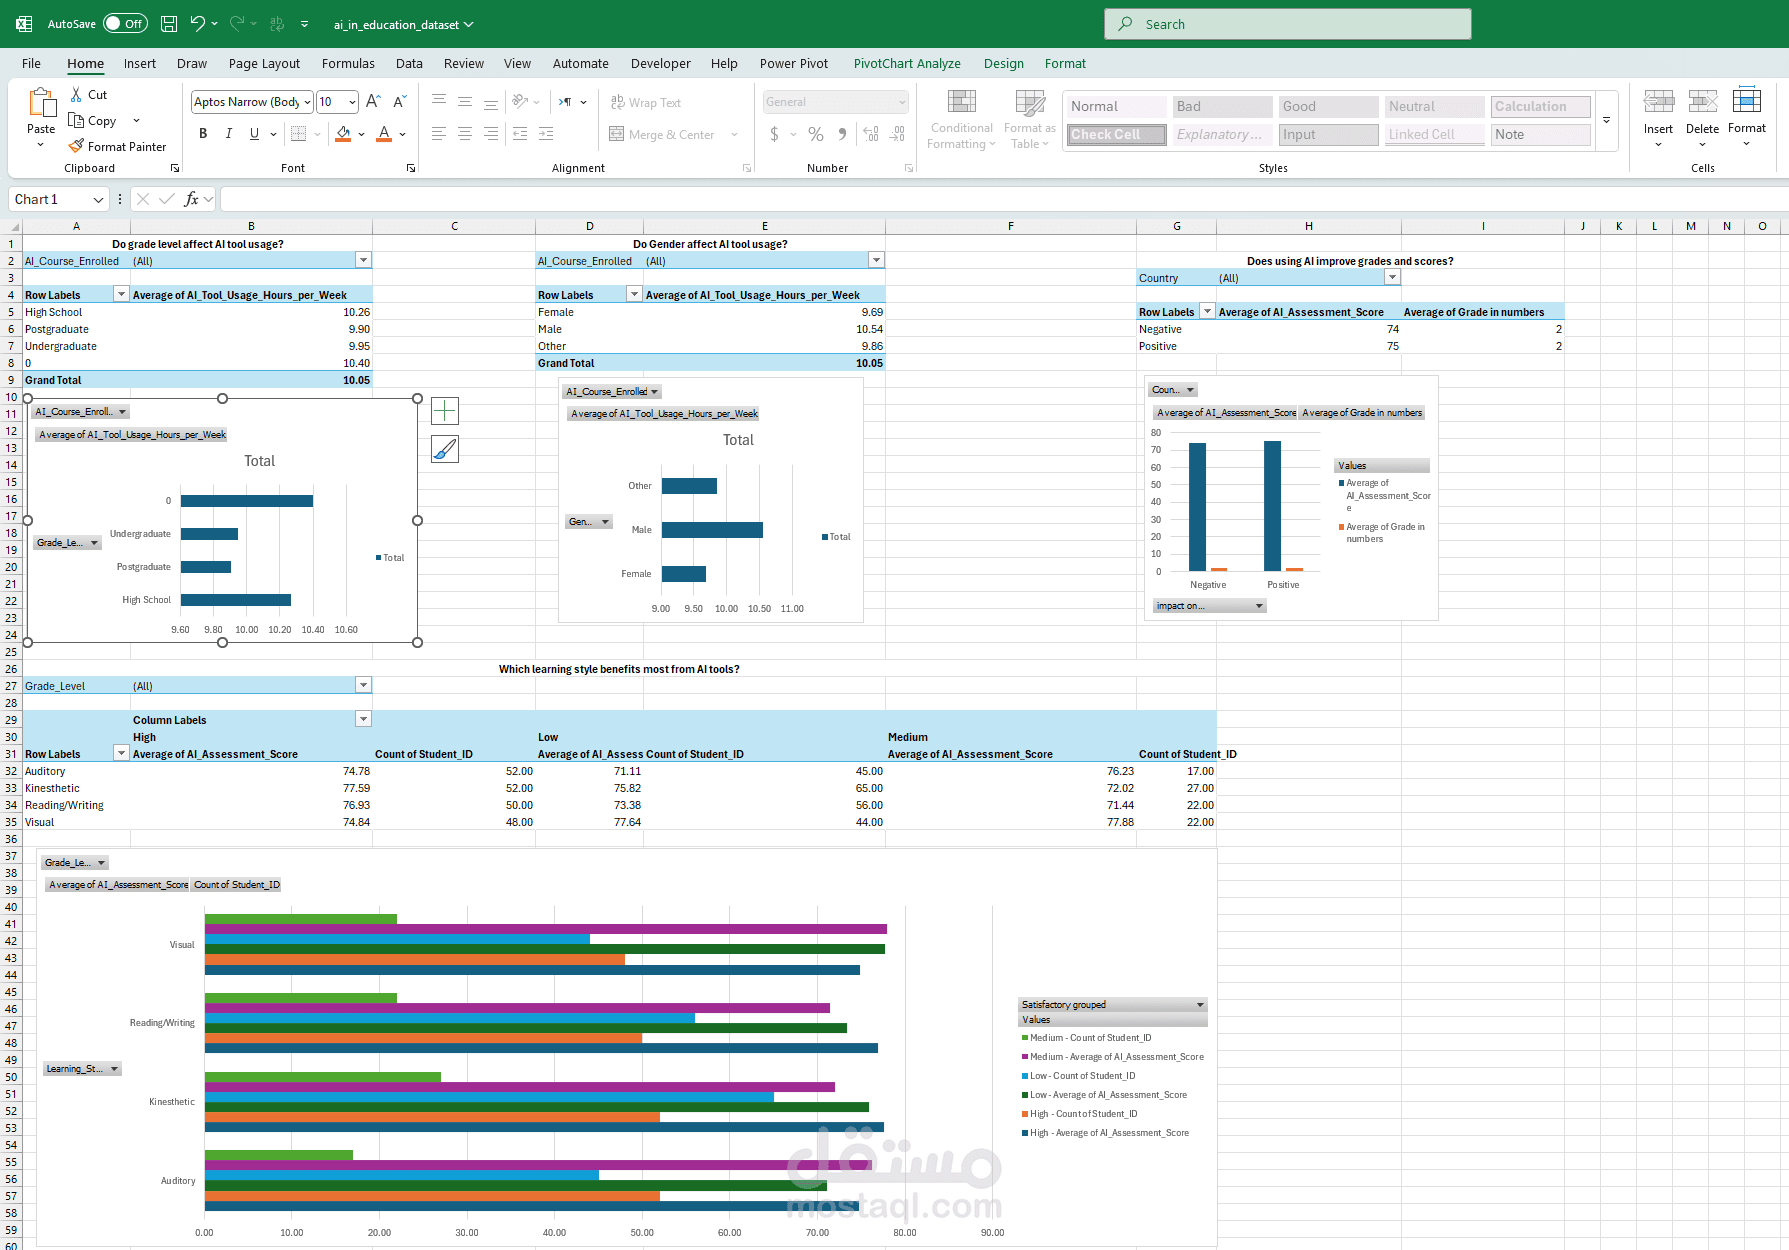The image size is (1789, 1250).
Task: Switch to the Formulas tab
Action: (x=348, y=63)
